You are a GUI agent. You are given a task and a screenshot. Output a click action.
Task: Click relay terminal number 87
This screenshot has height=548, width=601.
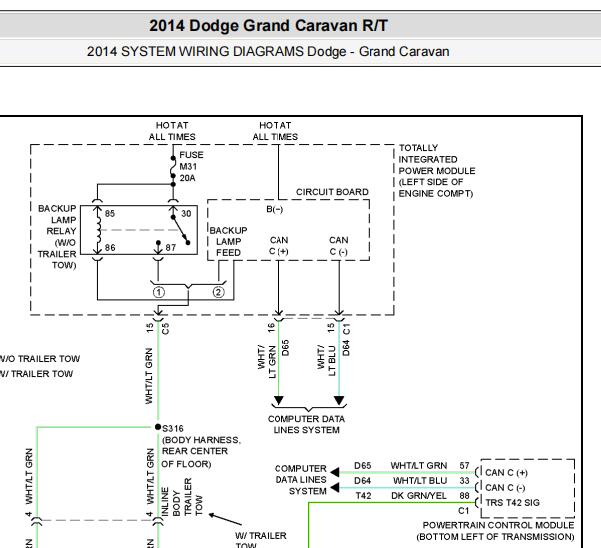pyautogui.click(x=171, y=248)
